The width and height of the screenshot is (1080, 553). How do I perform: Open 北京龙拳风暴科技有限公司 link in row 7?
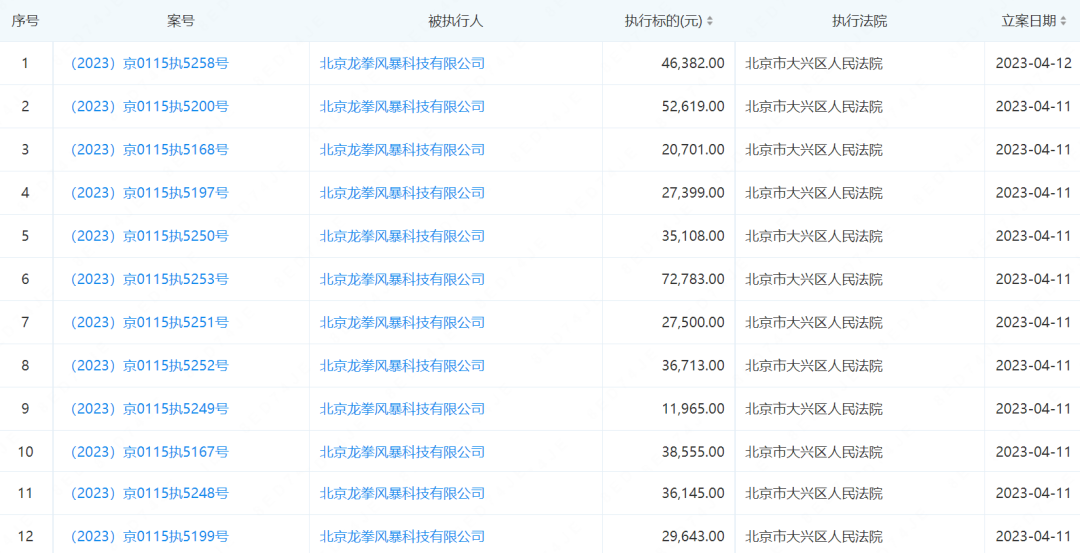pyautogui.click(x=402, y=322)
